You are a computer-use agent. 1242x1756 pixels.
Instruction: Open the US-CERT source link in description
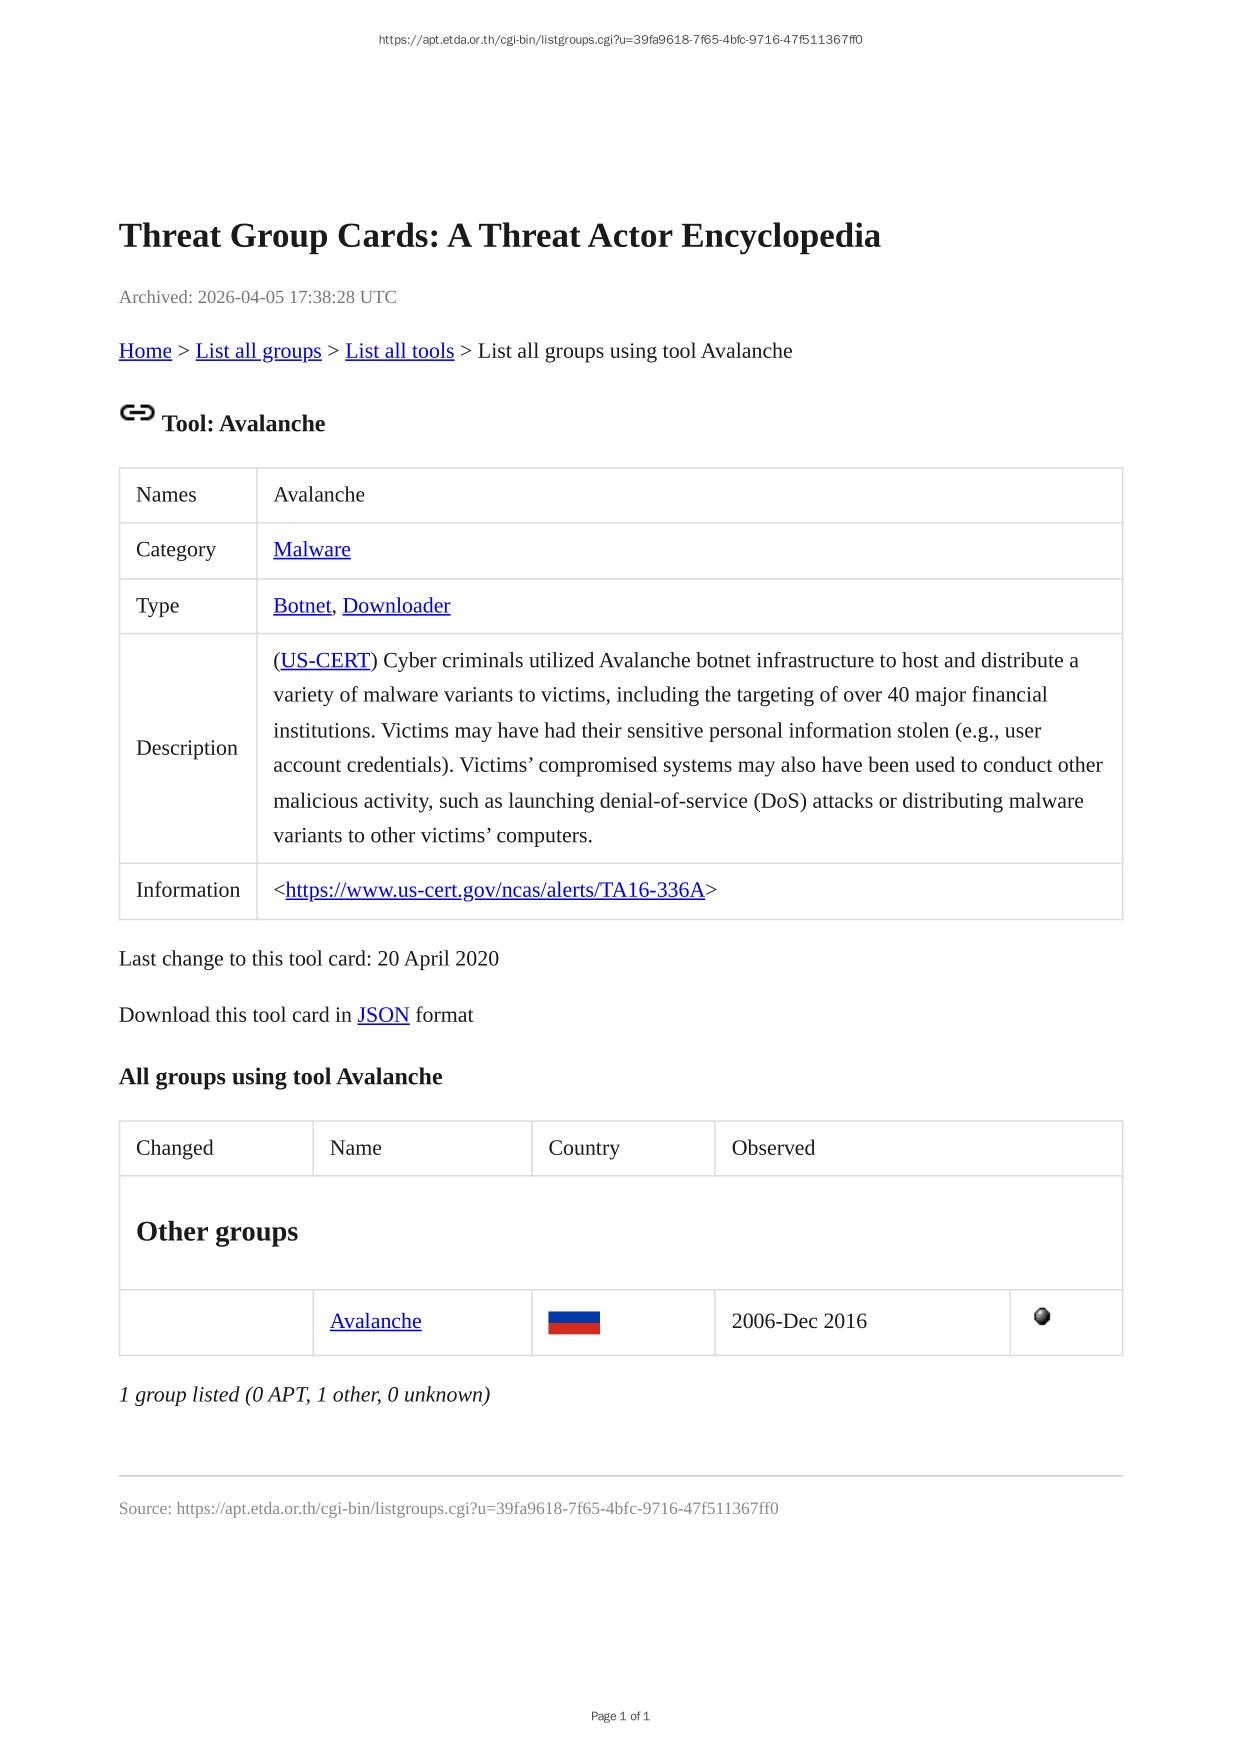coord(325,660)
